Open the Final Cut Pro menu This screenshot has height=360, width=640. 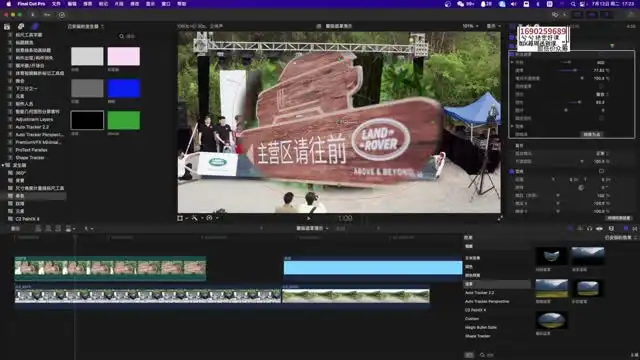pos(31,4)
